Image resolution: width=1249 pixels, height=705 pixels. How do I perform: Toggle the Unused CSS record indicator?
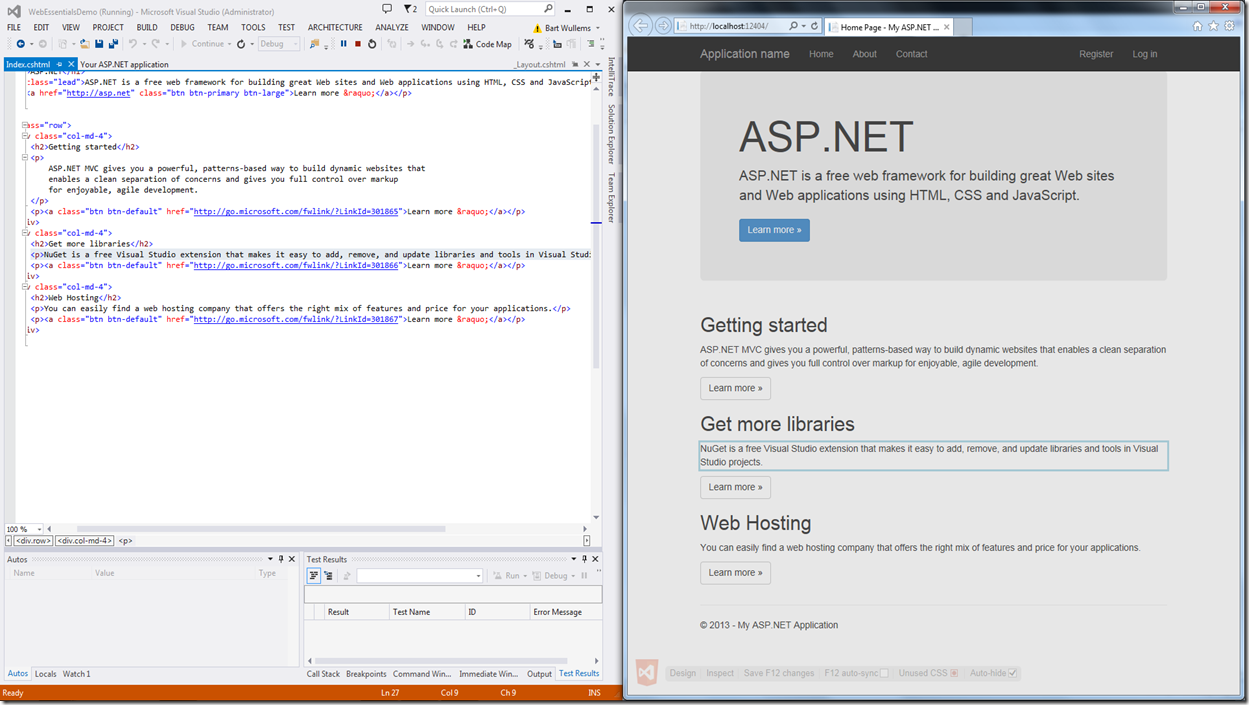pyautogui.click(x=955, y=673)
